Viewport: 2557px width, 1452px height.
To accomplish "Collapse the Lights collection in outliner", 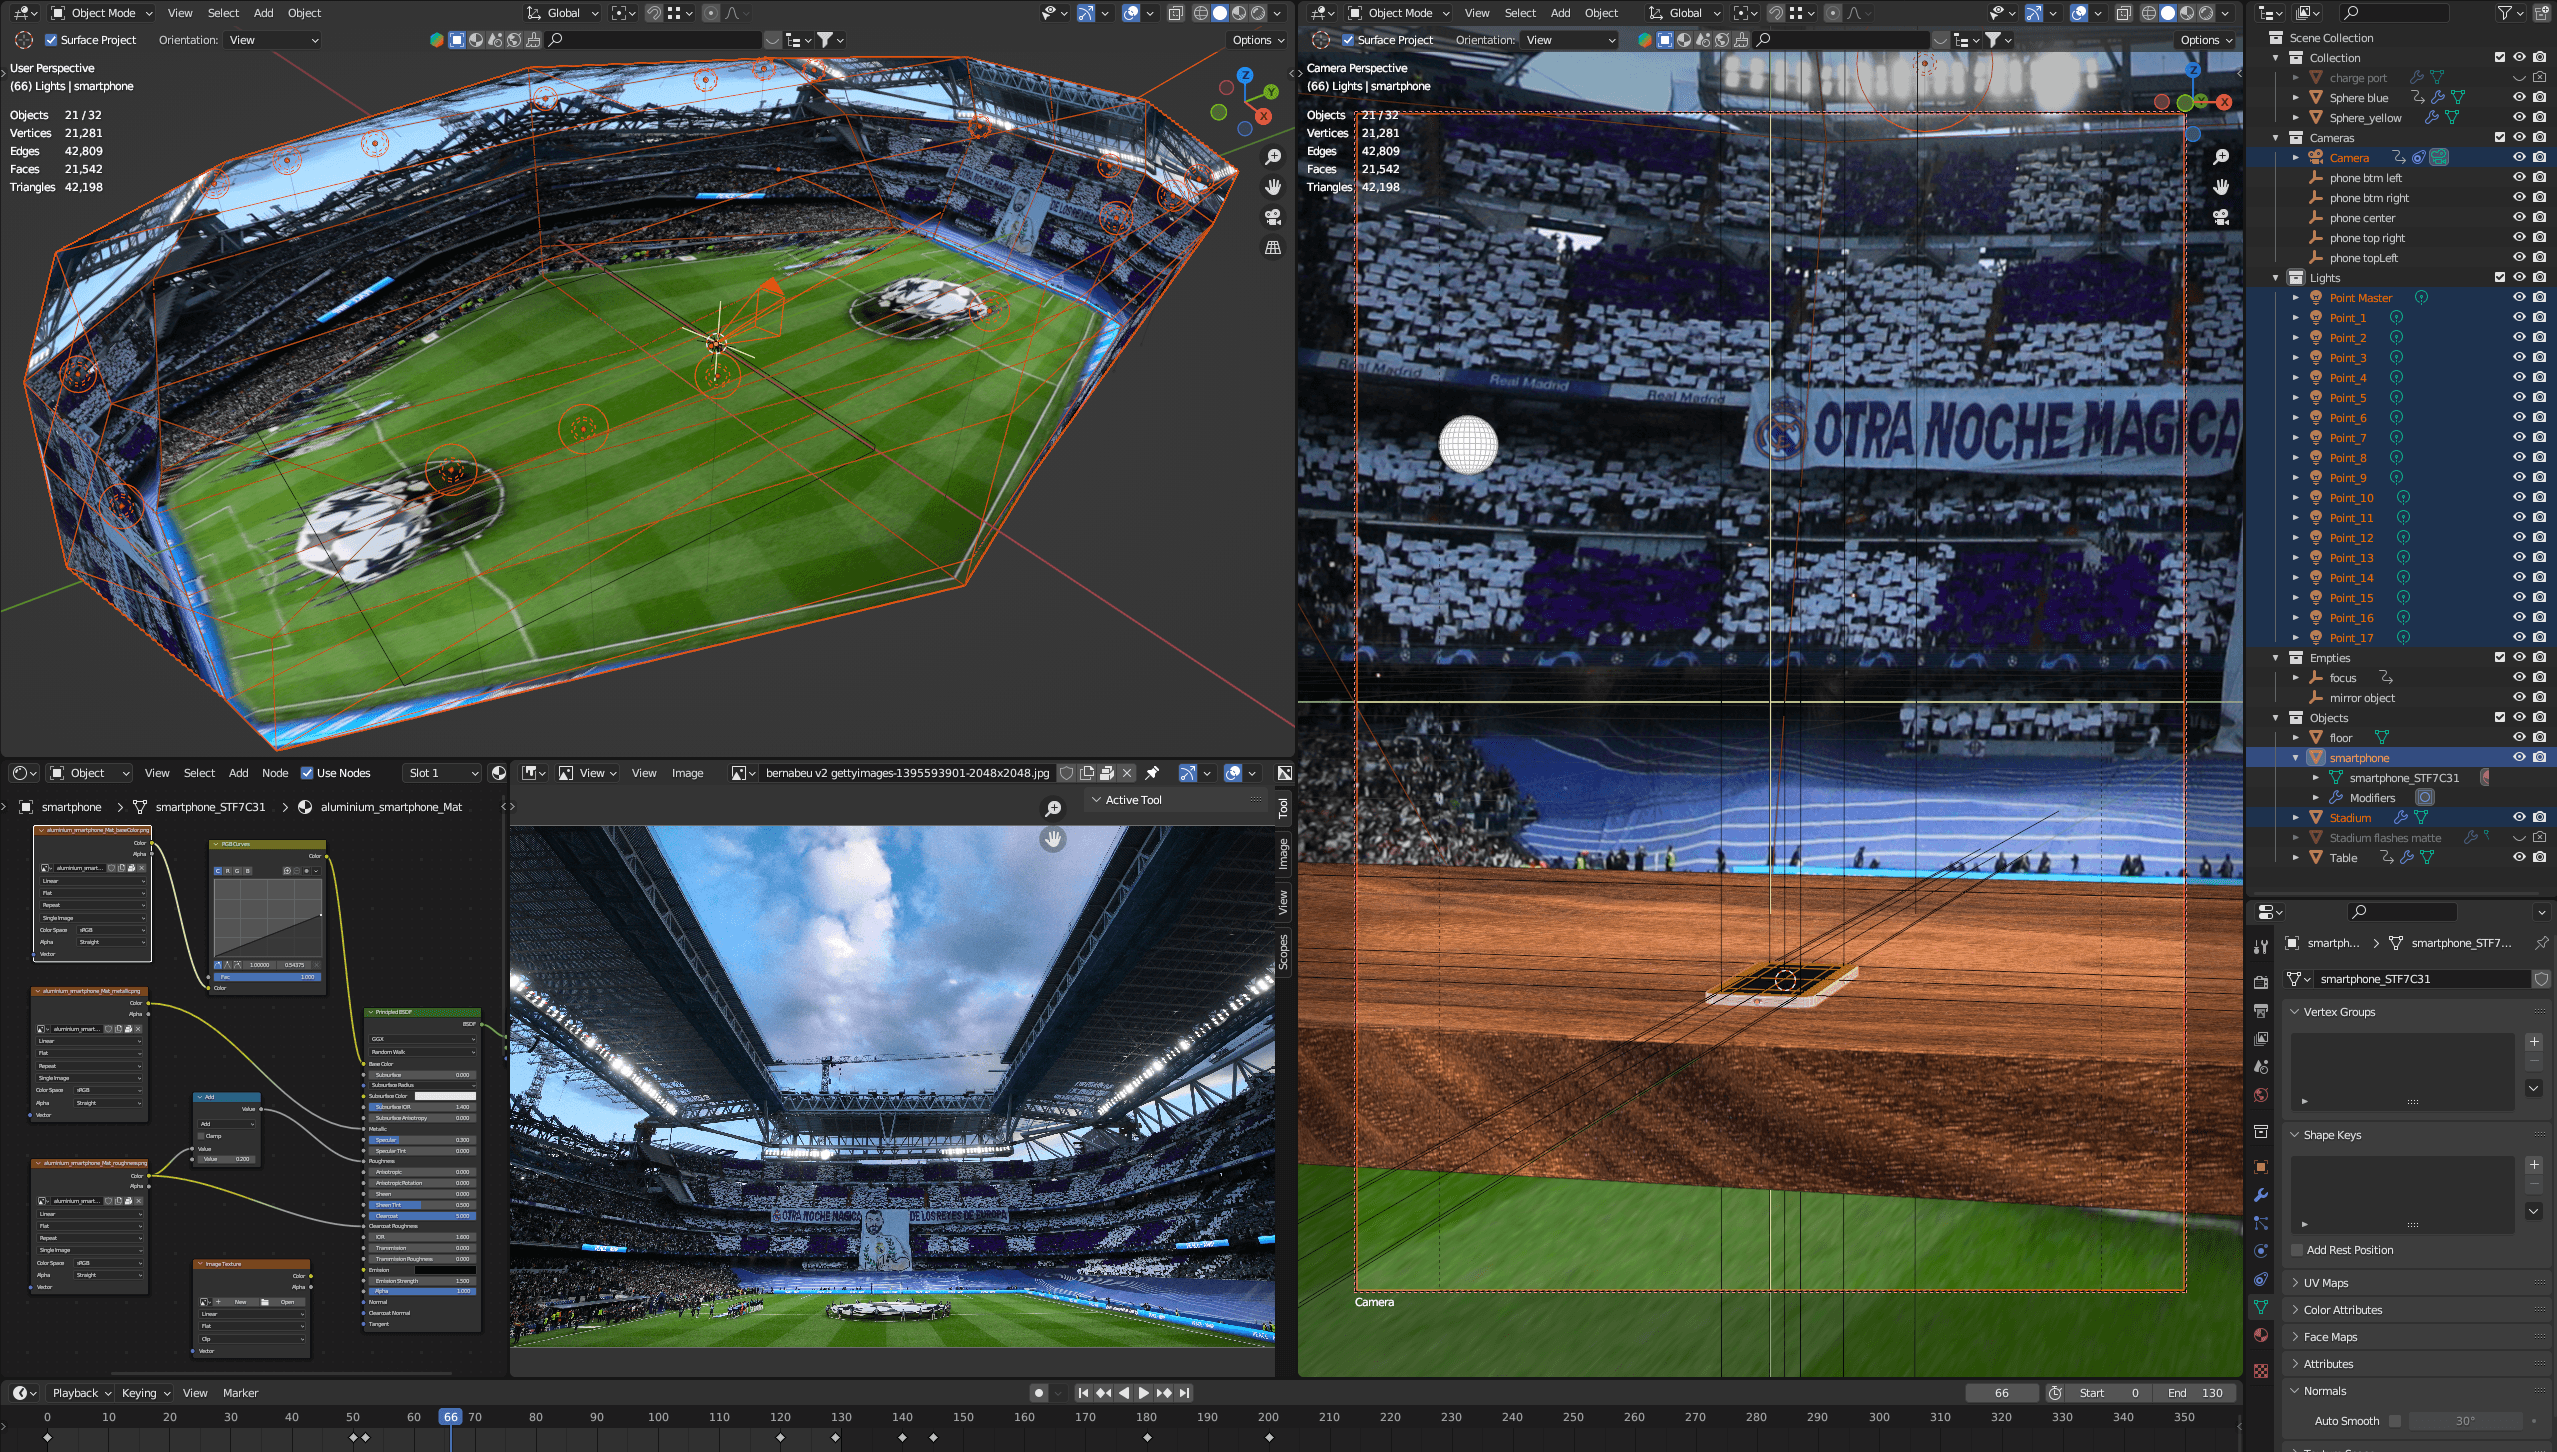I will [x=2276, y=278].
